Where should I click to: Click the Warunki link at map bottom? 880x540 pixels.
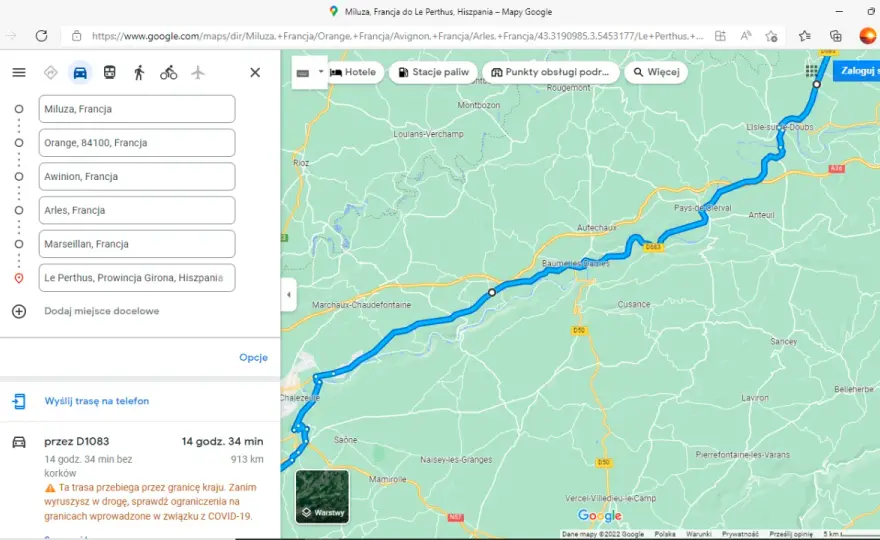pyautogui.click(x=698, y=534)
